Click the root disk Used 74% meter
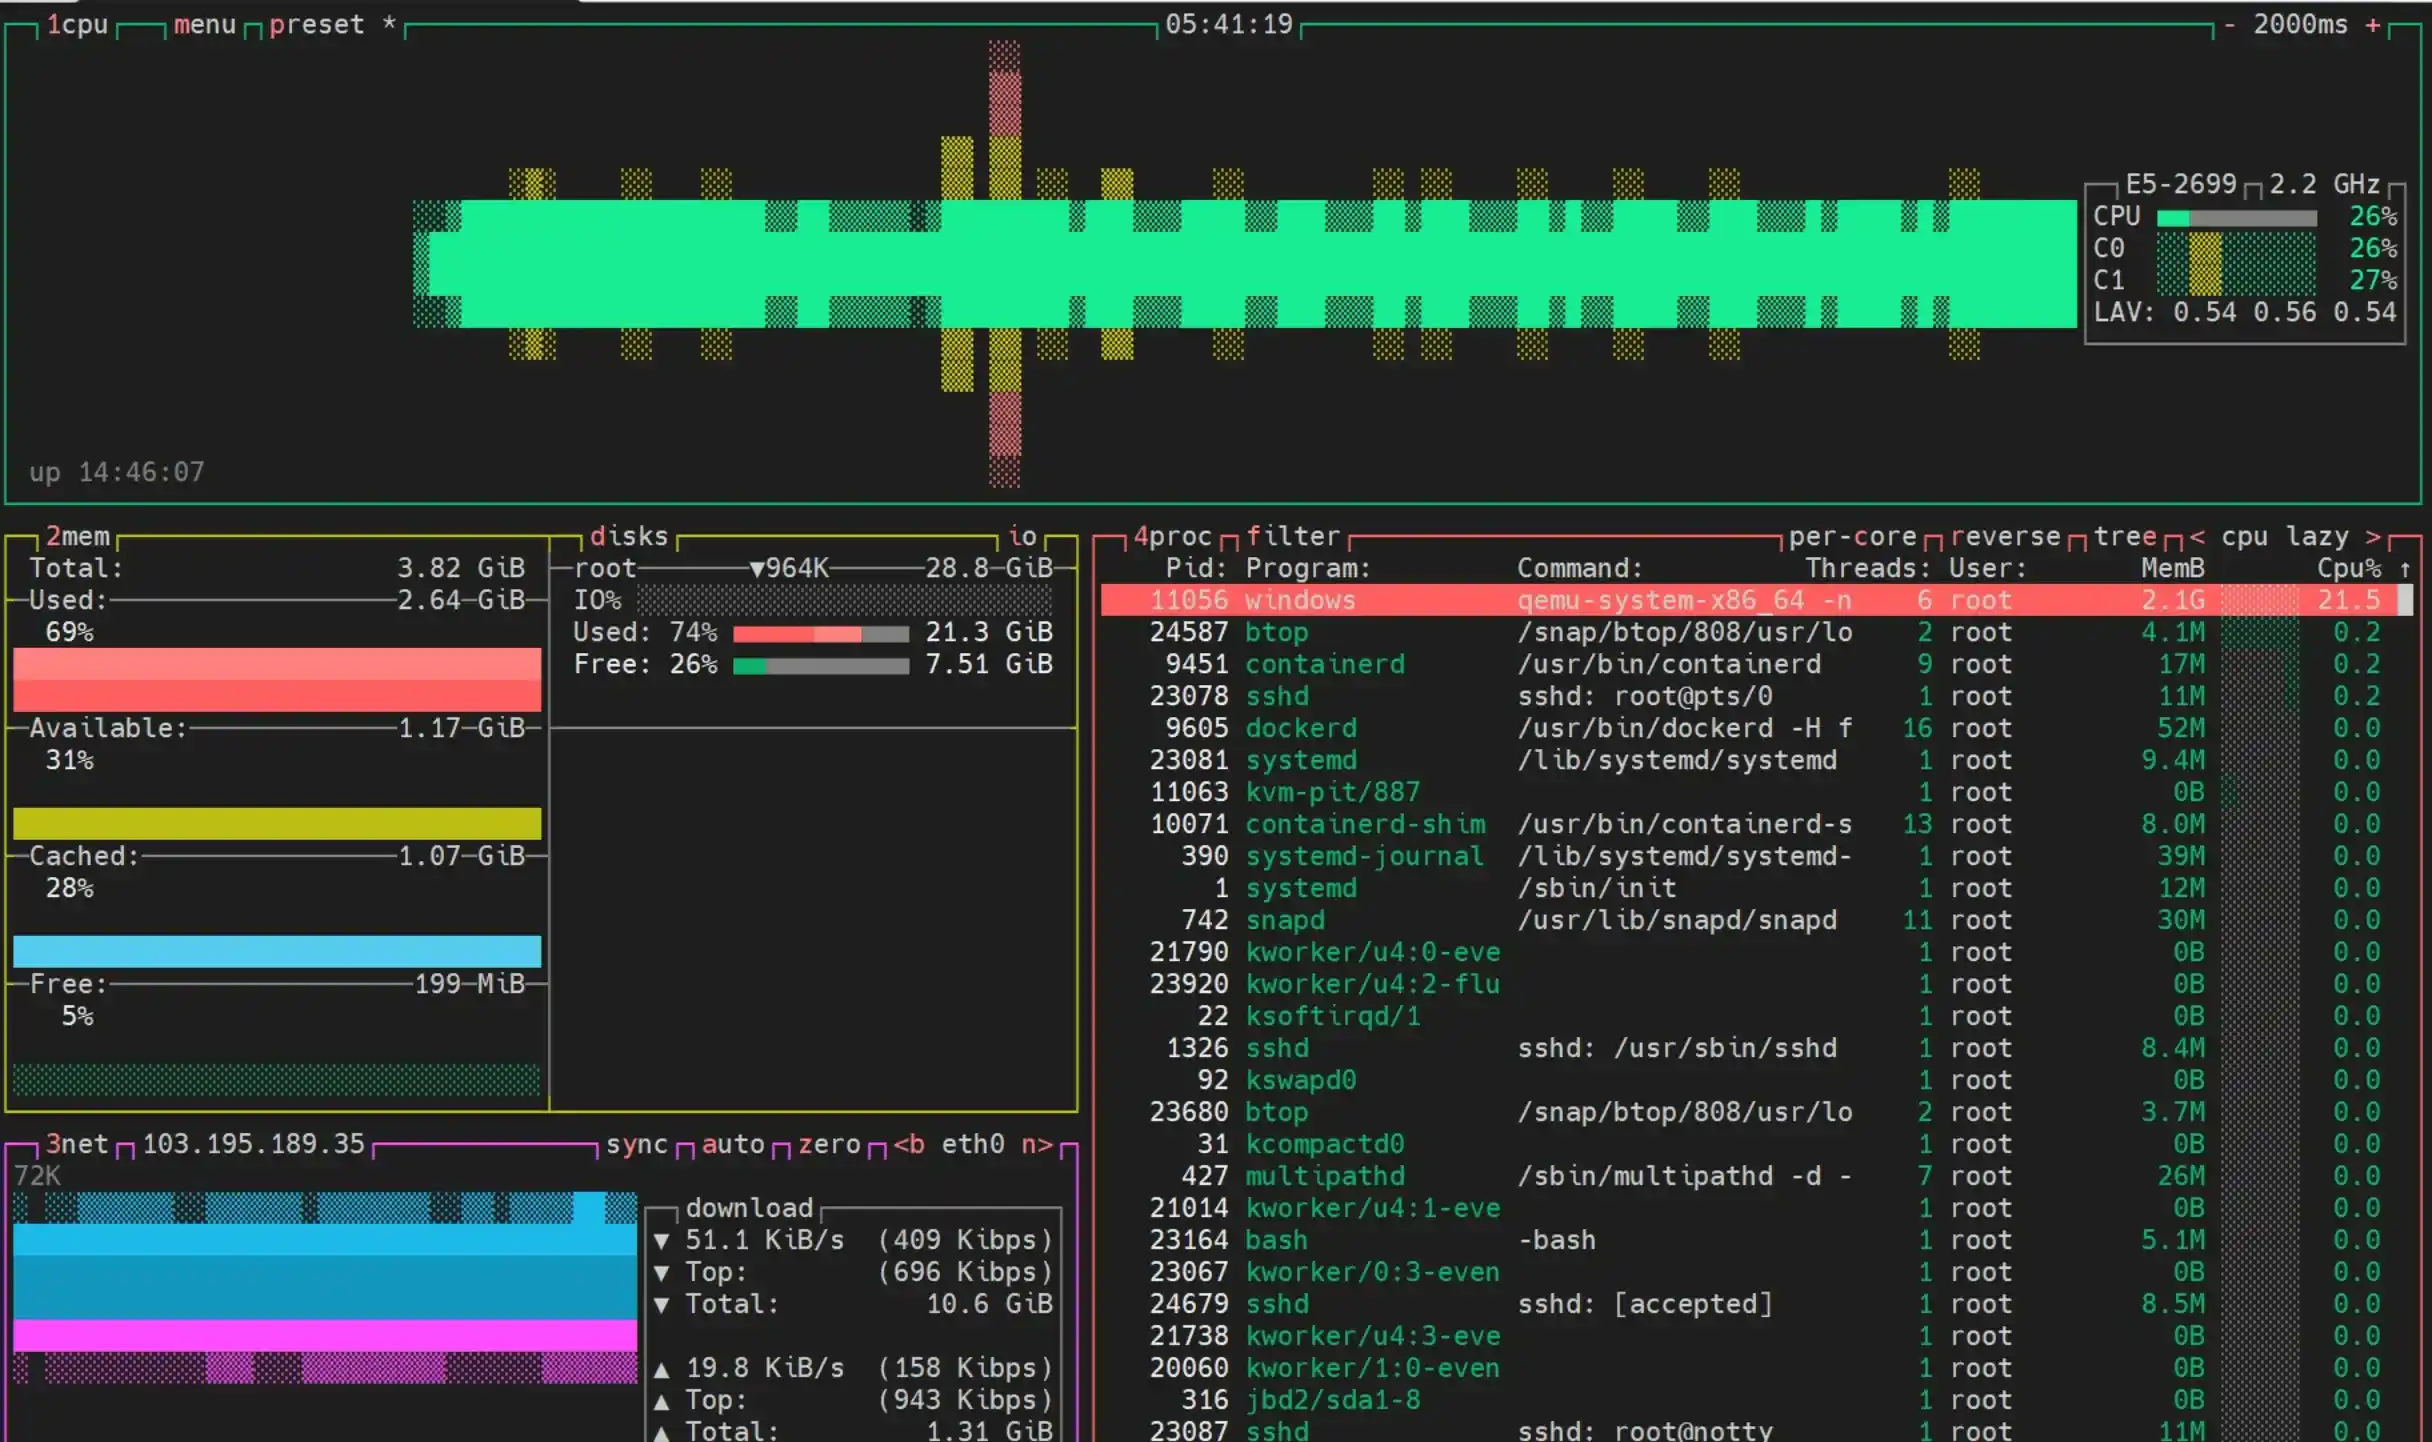This screenshot has height=1442, width=2432. pos(821,633)
